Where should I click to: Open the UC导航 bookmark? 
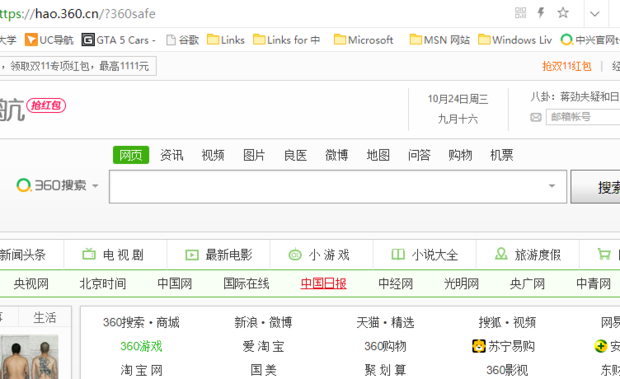click(x=49, y=40)
